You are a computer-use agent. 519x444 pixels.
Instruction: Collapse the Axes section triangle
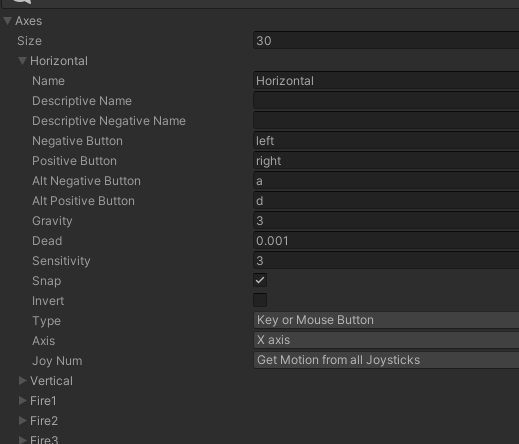pos(8,21)
